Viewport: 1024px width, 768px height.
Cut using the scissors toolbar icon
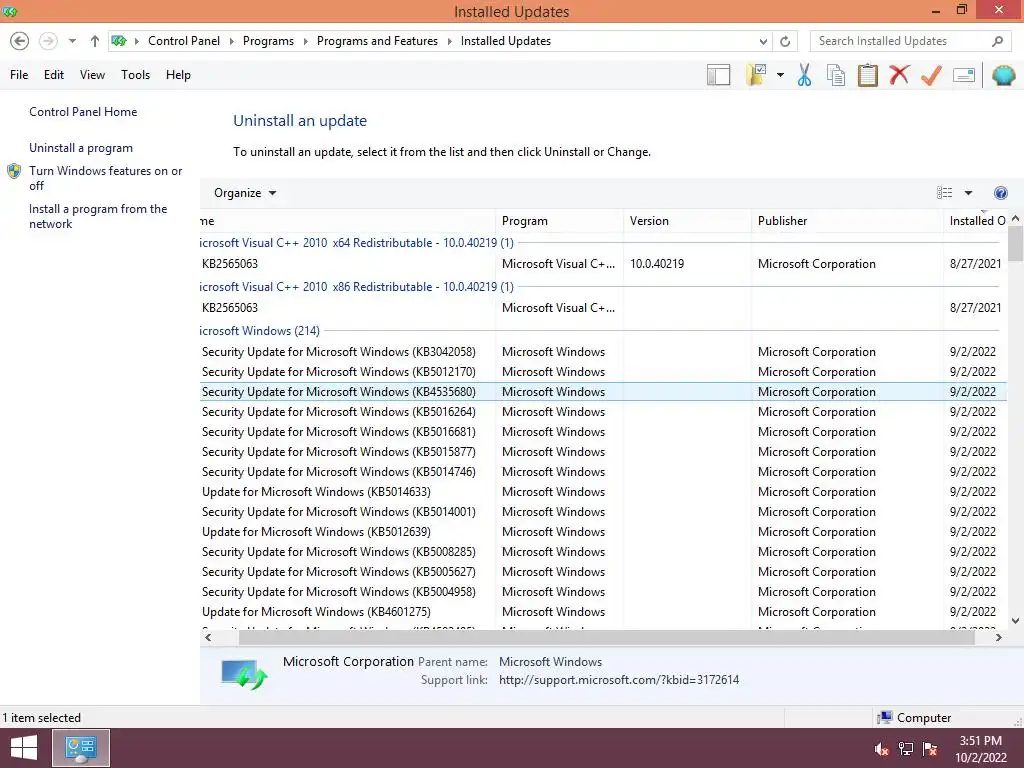point(804,75)
